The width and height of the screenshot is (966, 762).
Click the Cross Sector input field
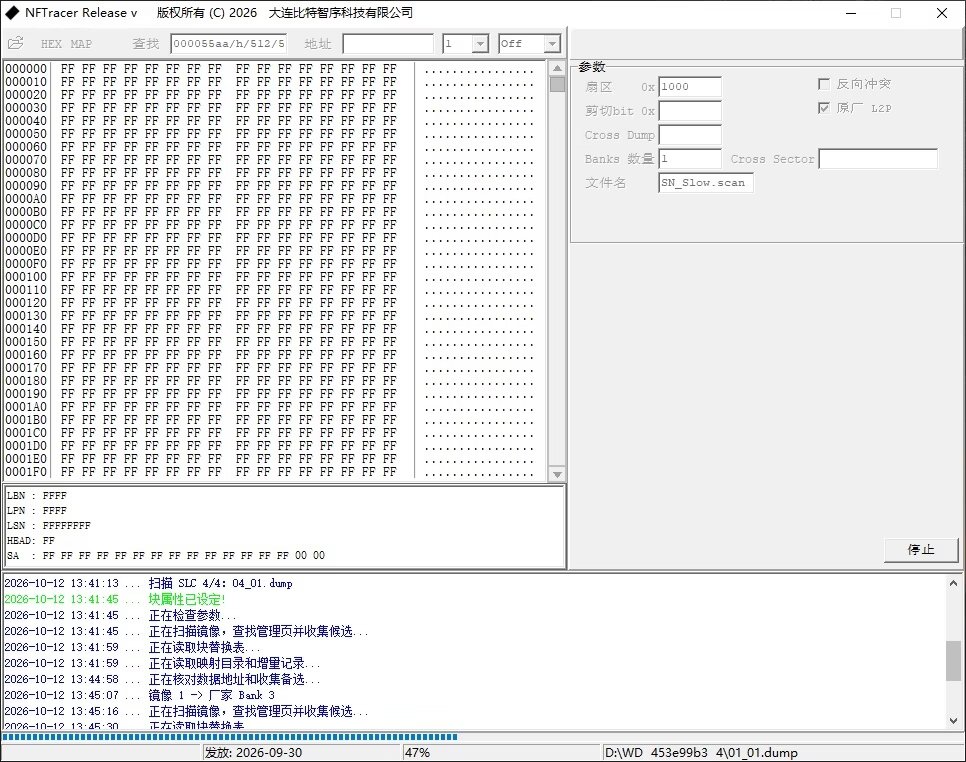[878, 159]
